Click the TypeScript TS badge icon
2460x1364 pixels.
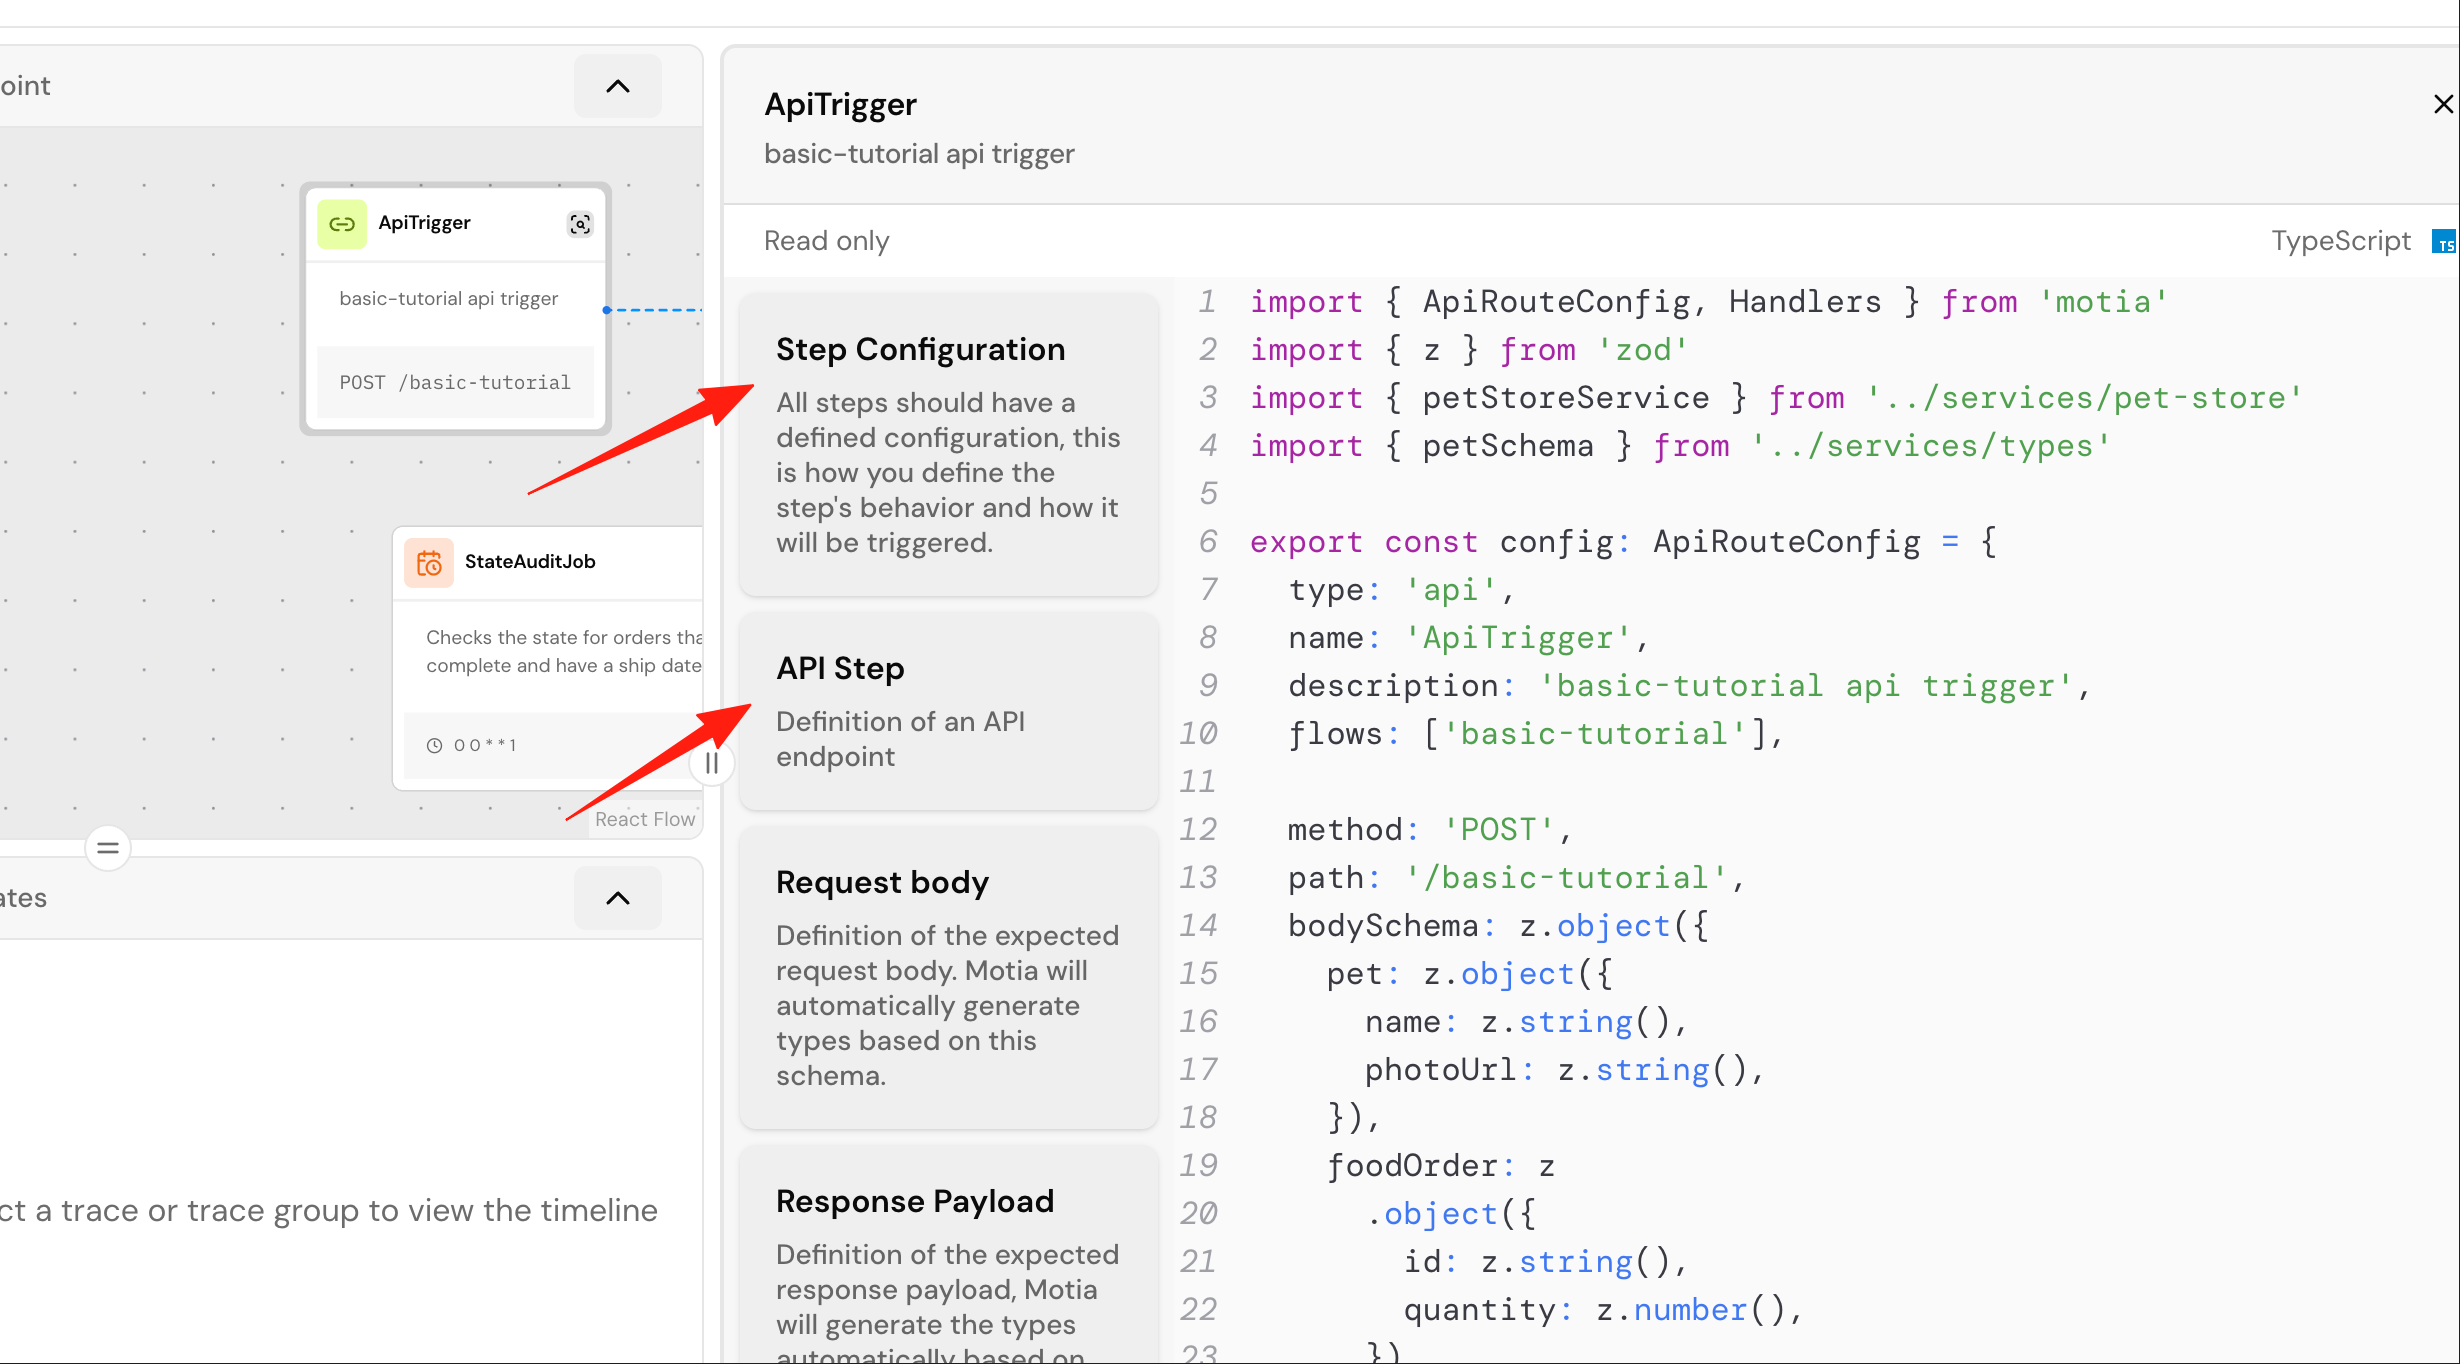(2444, 242)
